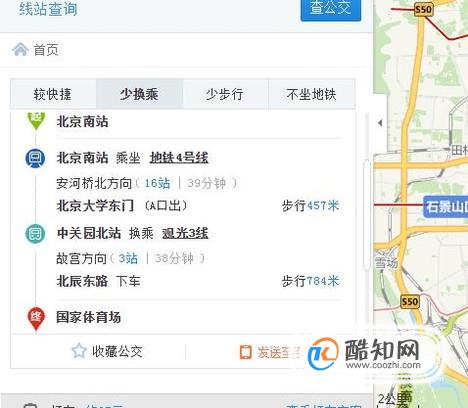This screenshot has width=468, height=408.
Task: Switch to the 少换乘 tab
Action: point(139,94)
